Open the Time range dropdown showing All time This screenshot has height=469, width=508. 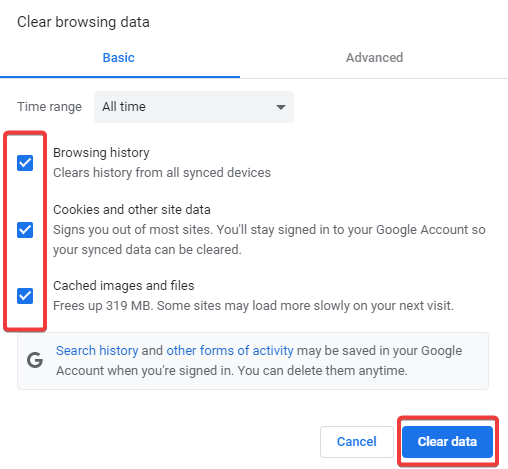pyautogui.click(x=194, y=107)
